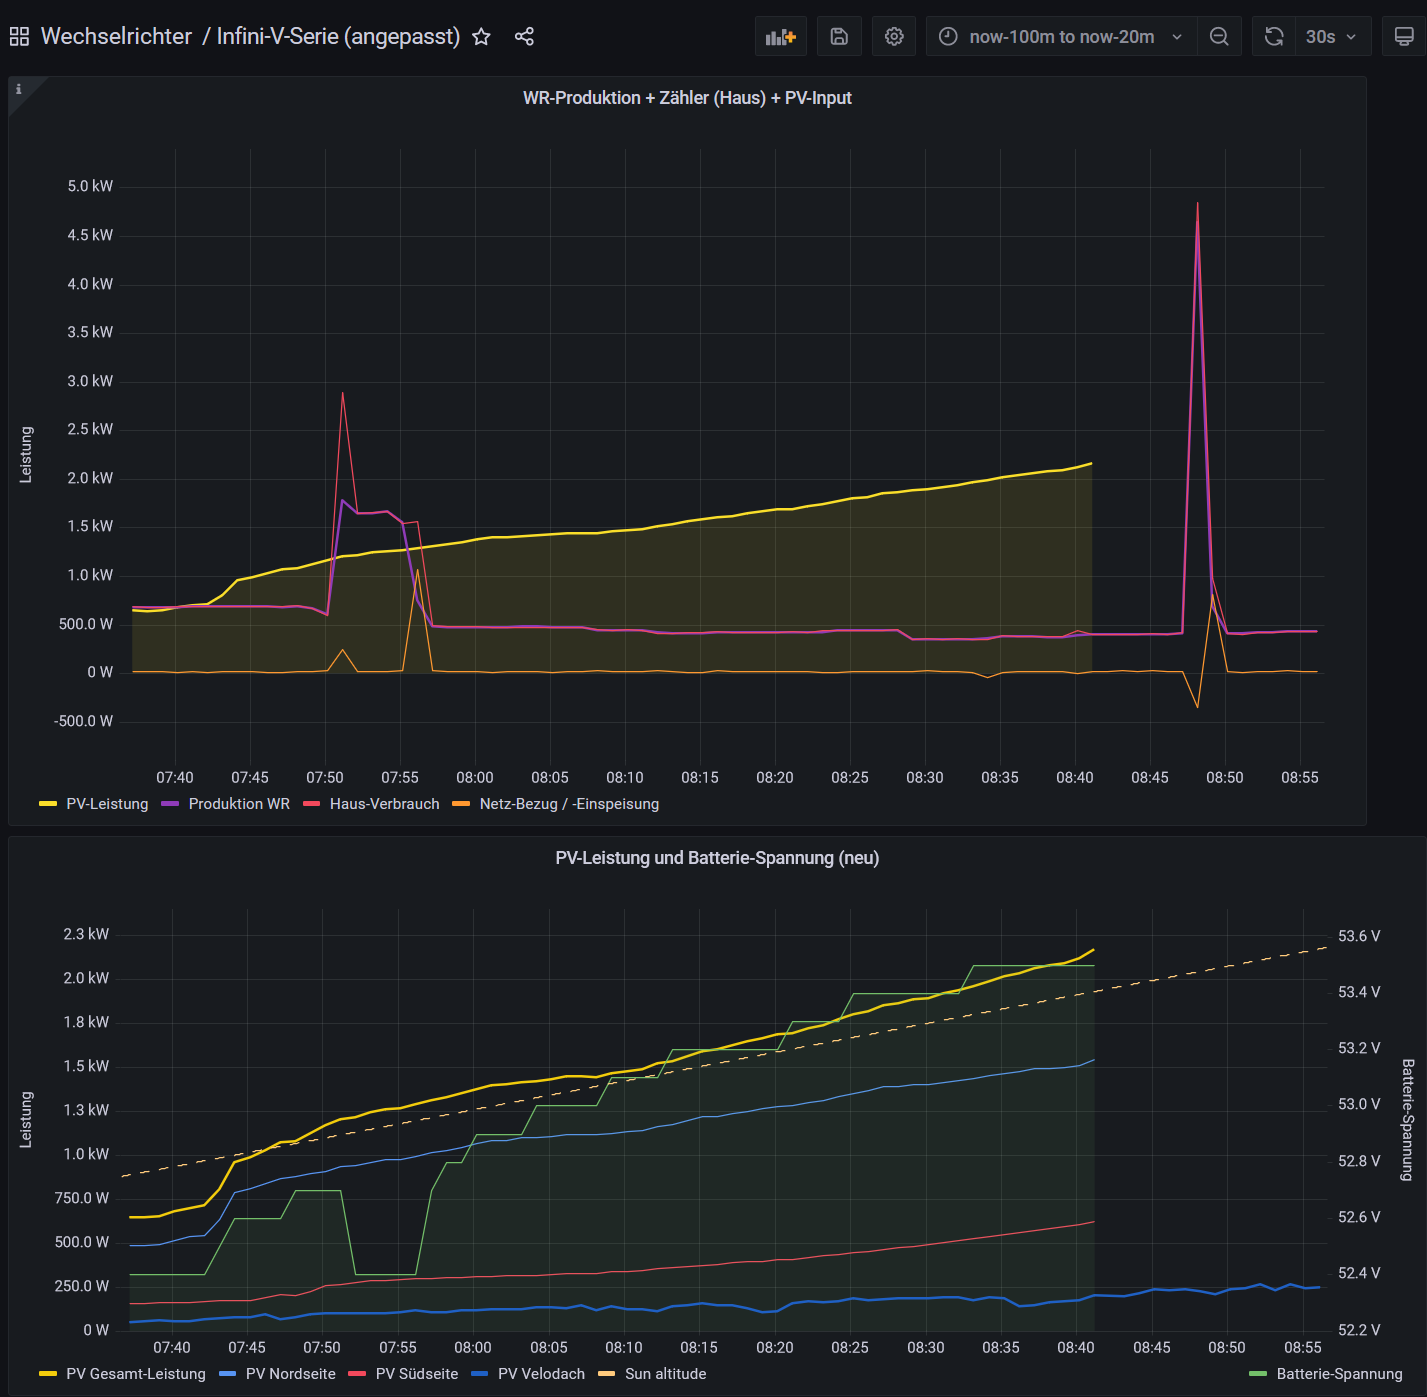Toggle Batterie-Spannung series visibility

click(x=1338, y=1374)
